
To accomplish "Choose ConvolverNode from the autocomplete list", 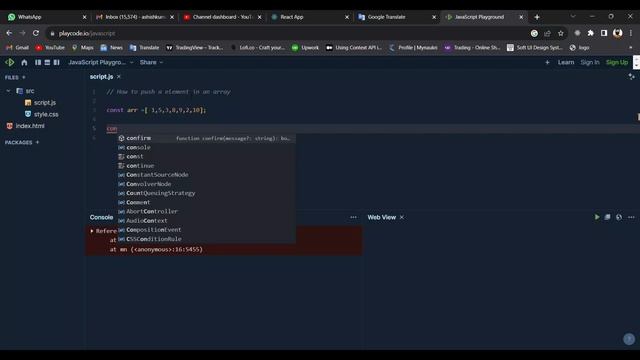I will 206,184.
